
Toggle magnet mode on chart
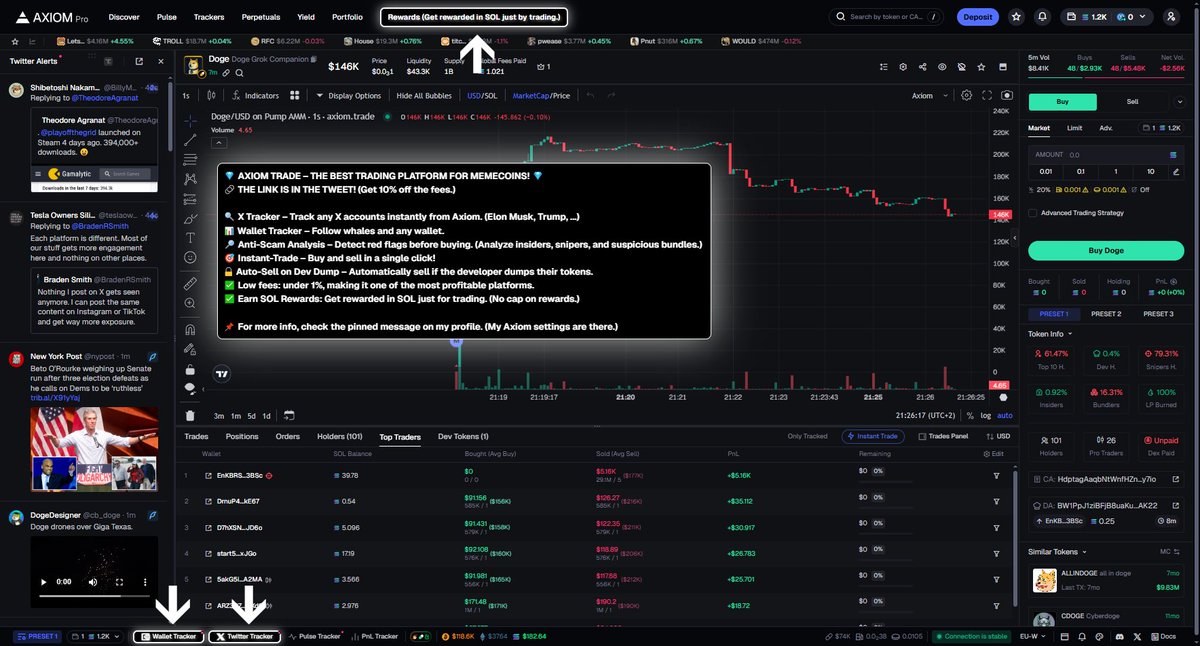[x=190, y=329]
